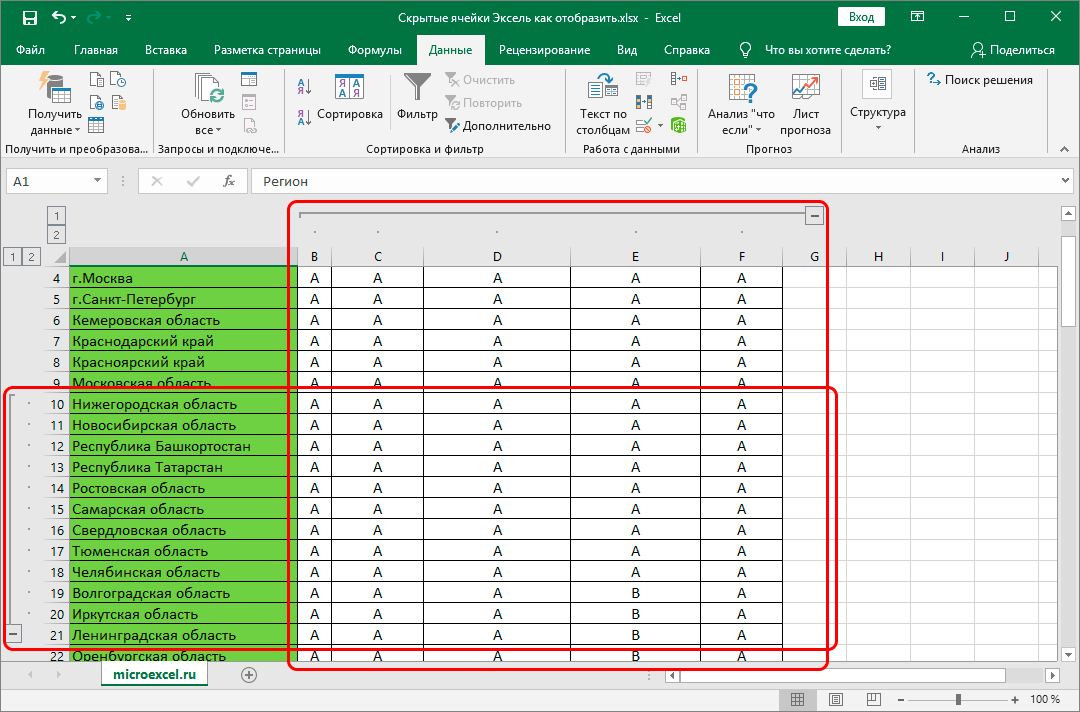Click the Insert Function fx button
The height and width of the screenshot is (712, 1080).
[x=229, y=181]
